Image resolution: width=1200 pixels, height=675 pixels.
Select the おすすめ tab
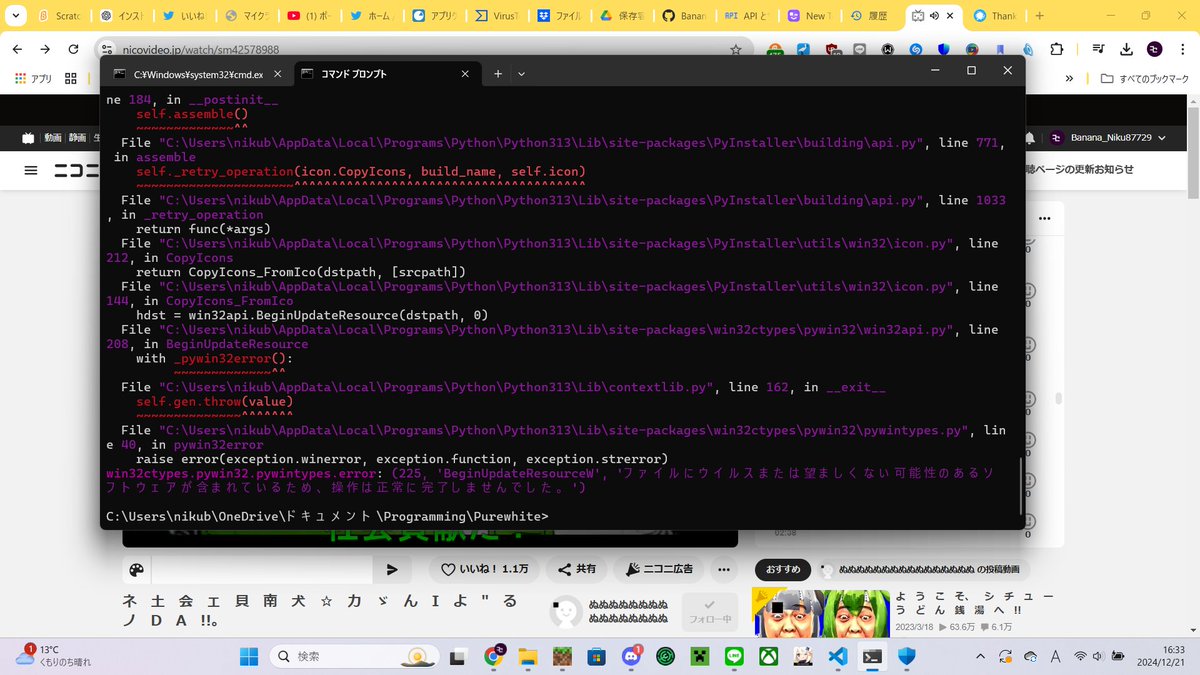[x=783, y=569]
